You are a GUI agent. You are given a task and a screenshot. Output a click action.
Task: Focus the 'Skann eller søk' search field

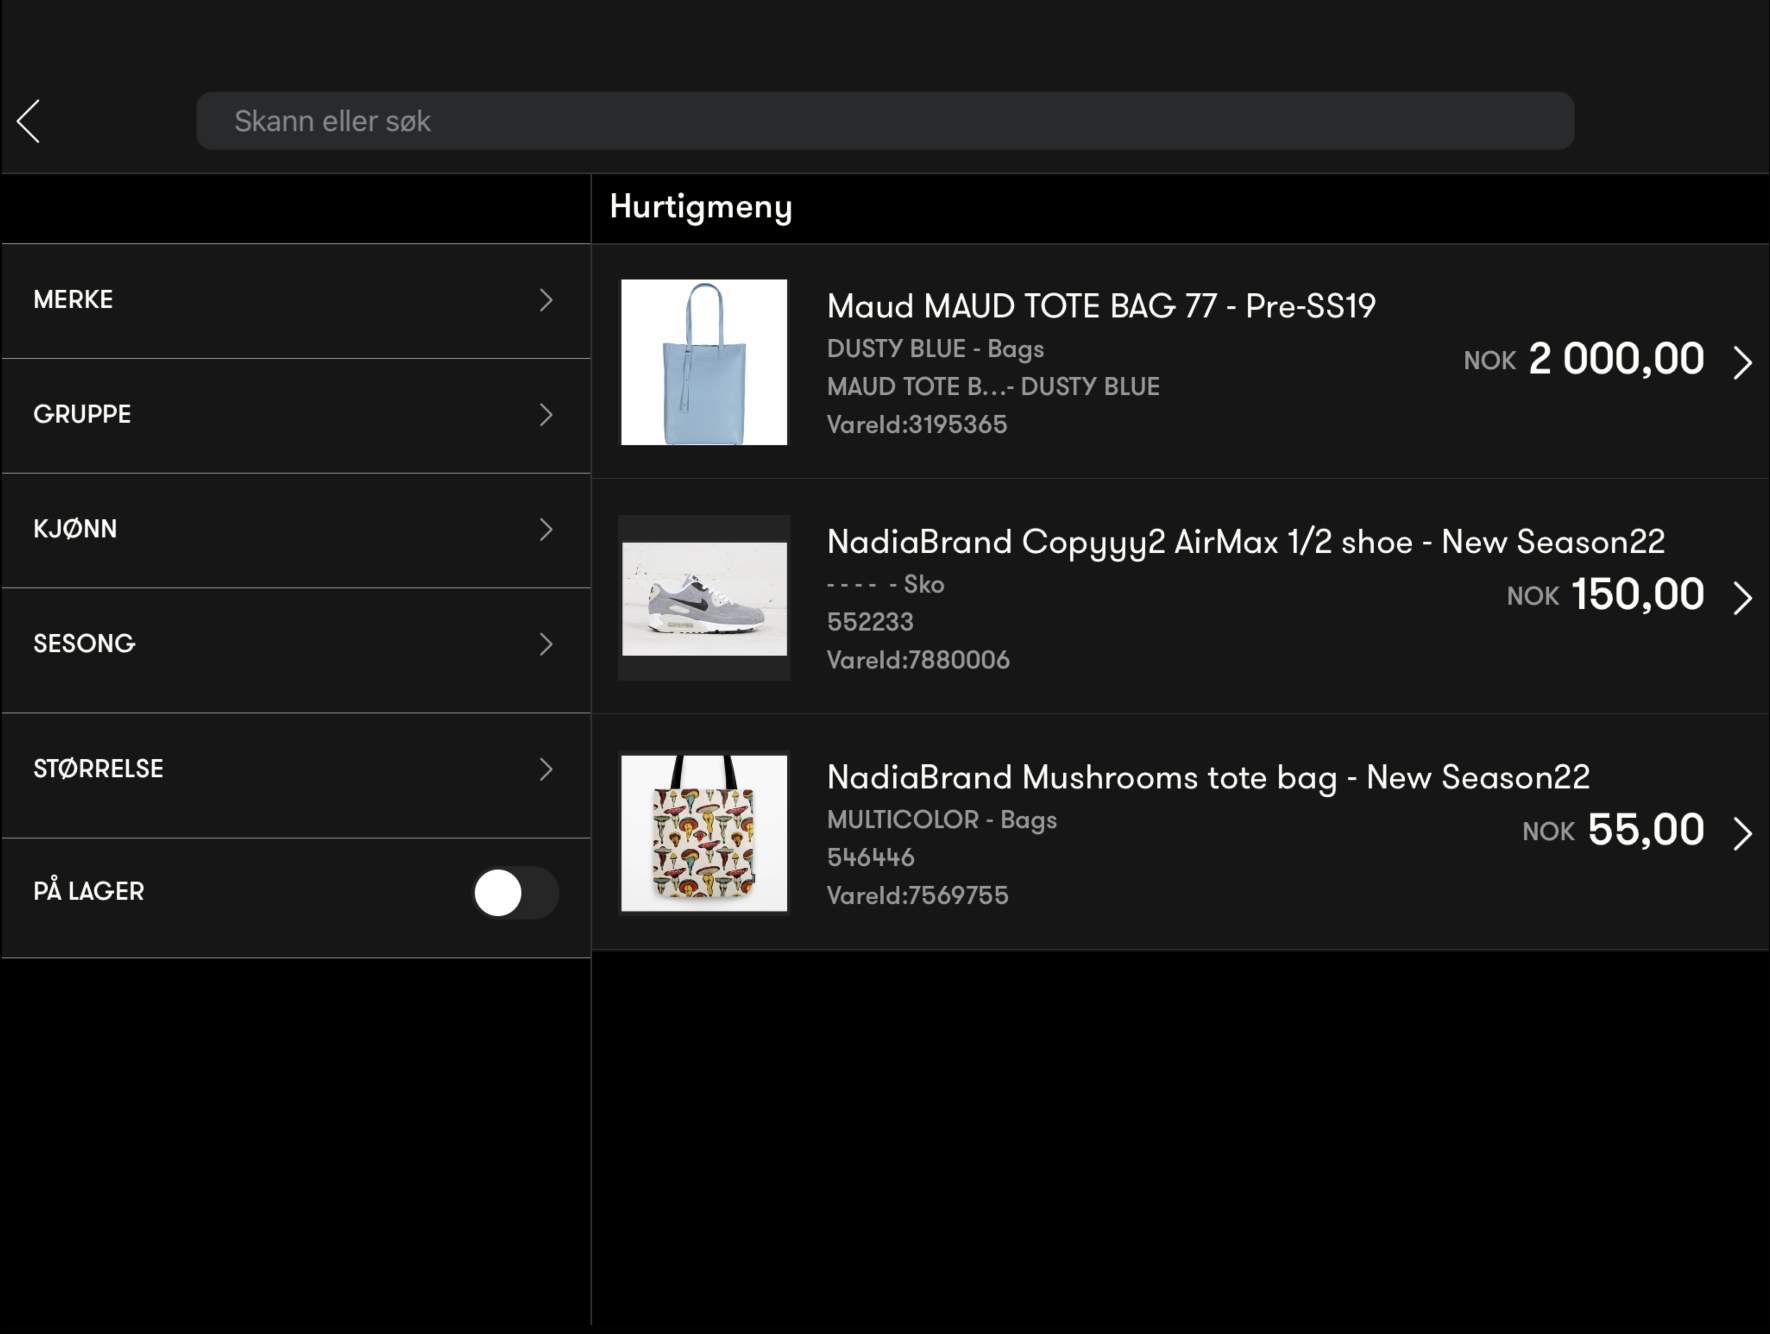[885, 121]
